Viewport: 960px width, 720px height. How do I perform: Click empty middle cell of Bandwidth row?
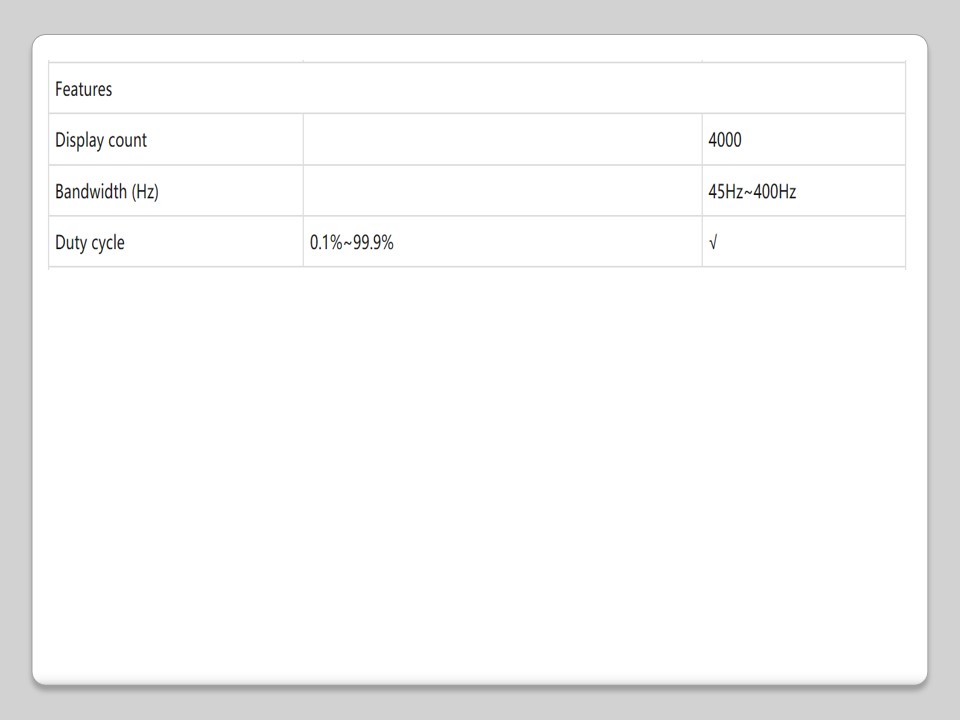(502, 192)
